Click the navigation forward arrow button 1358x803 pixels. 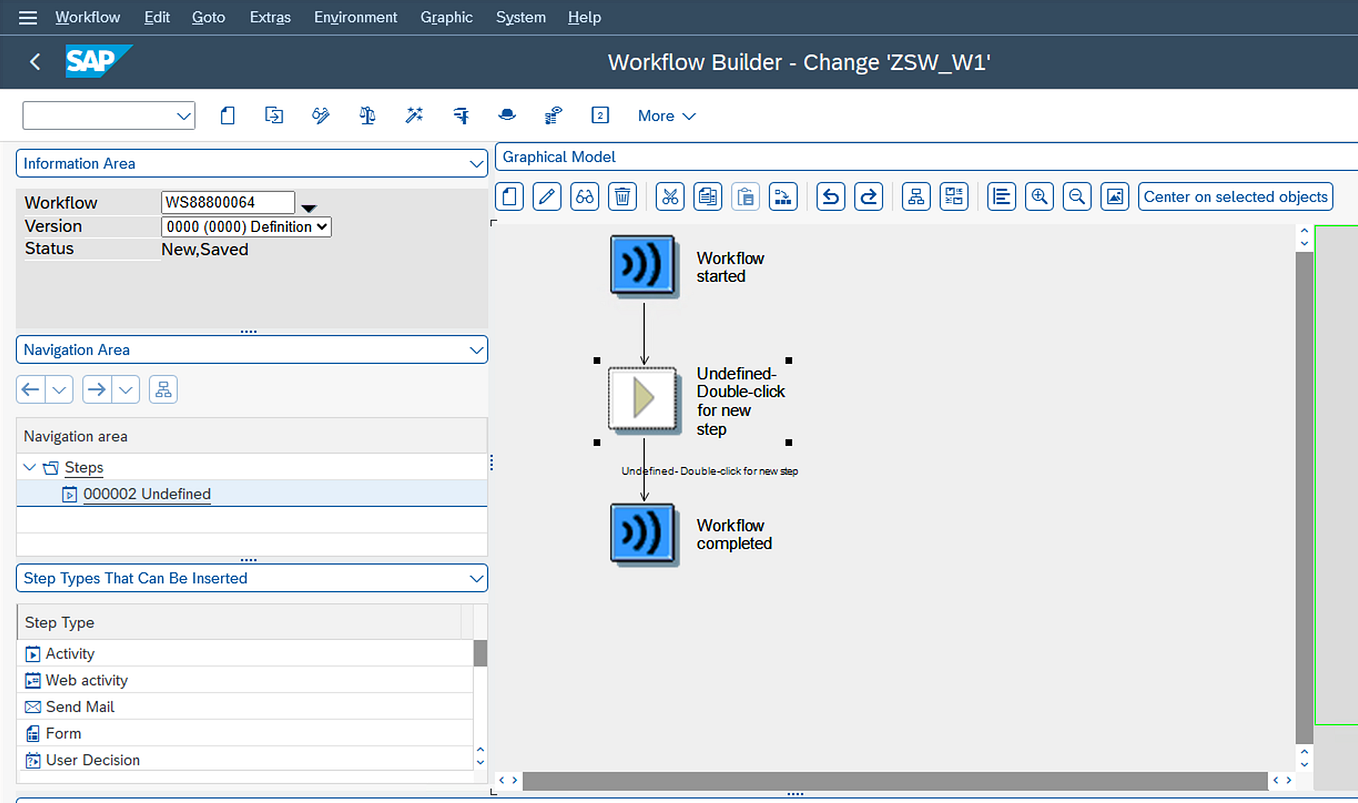click(97, 390)
